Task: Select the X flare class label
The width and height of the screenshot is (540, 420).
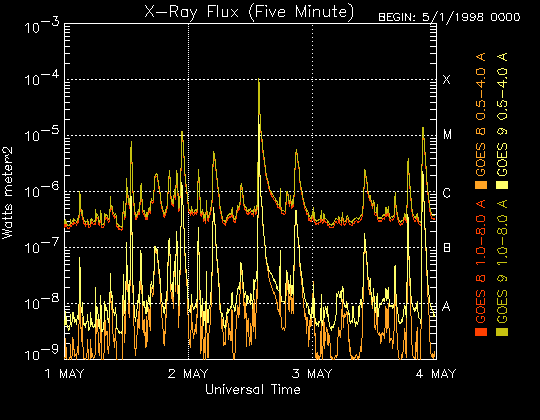Action: (x=446, y=80)
